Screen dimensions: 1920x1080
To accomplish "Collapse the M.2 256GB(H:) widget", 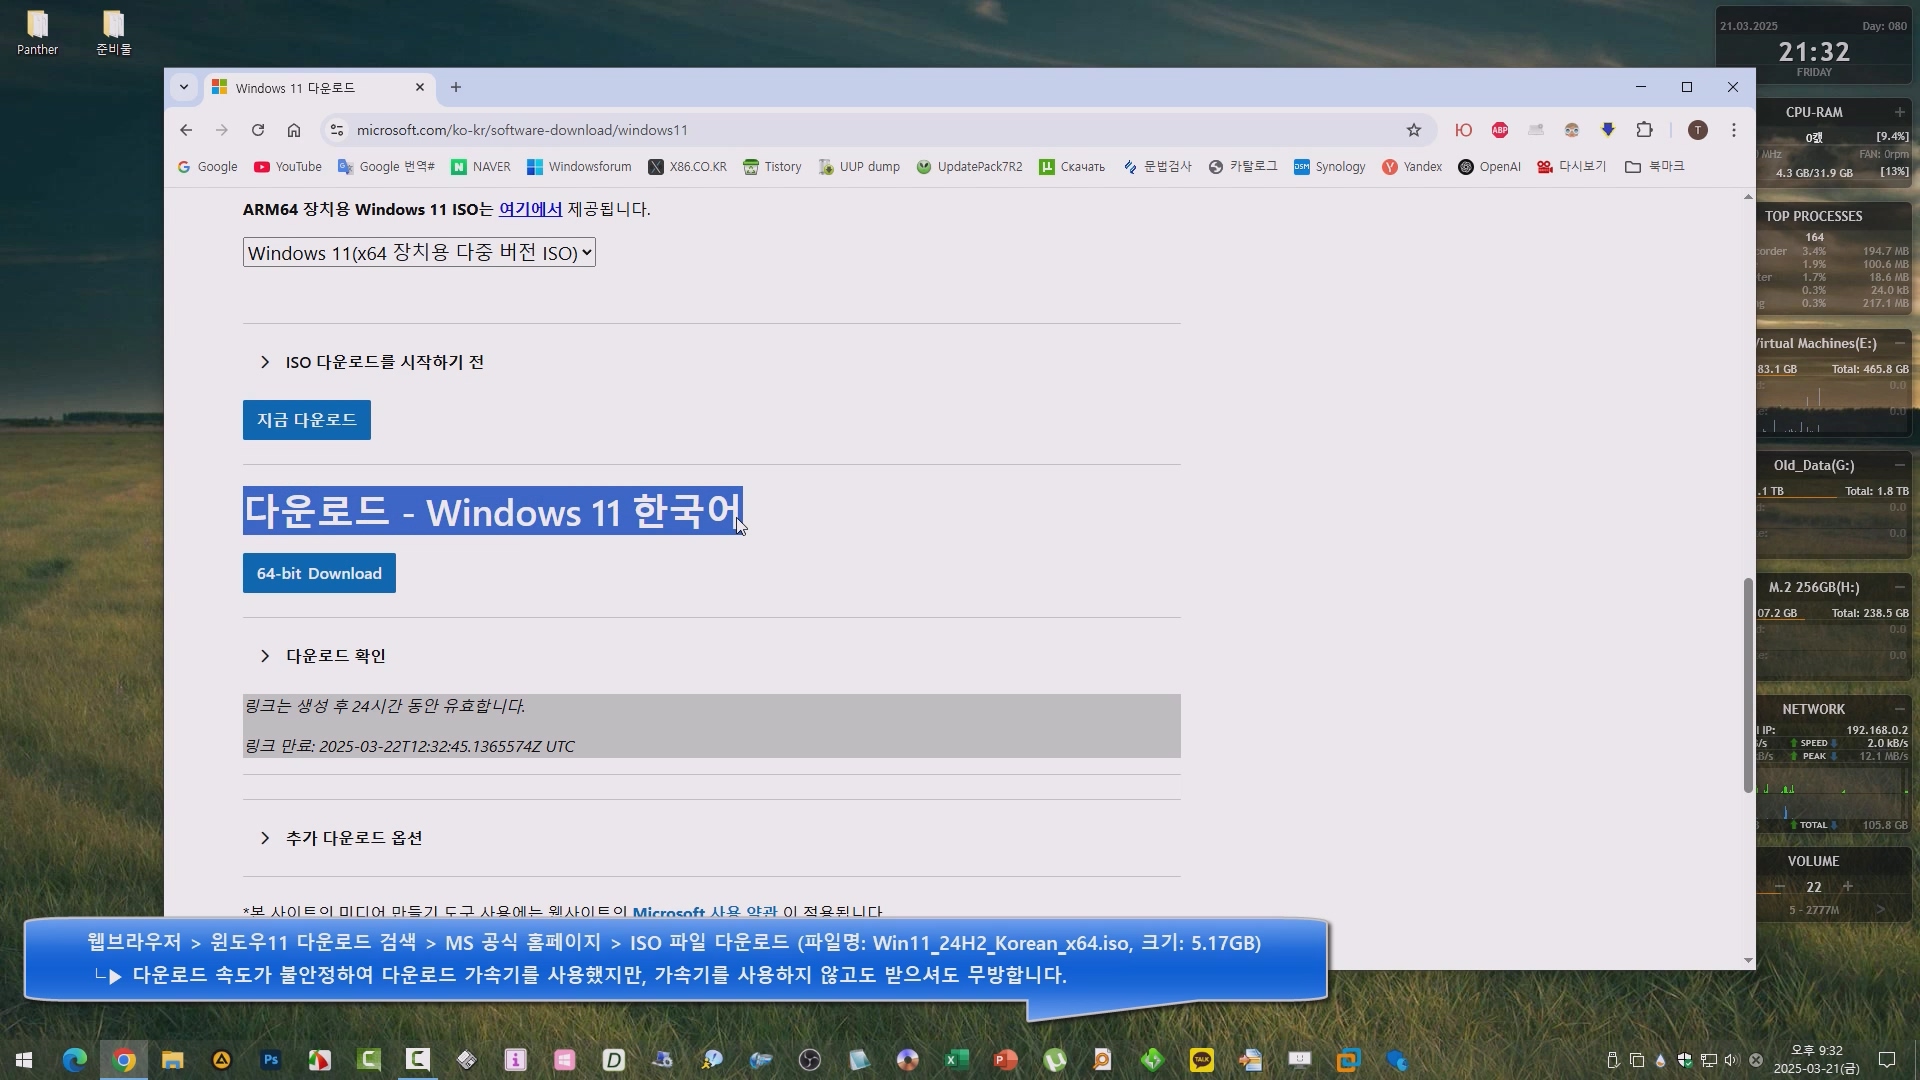I will (x=1899, y=587).
